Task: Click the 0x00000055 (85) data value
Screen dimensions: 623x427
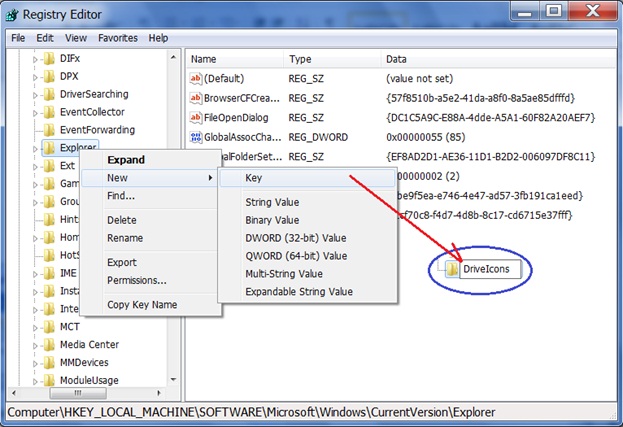Action: click(x=426, y=137)
